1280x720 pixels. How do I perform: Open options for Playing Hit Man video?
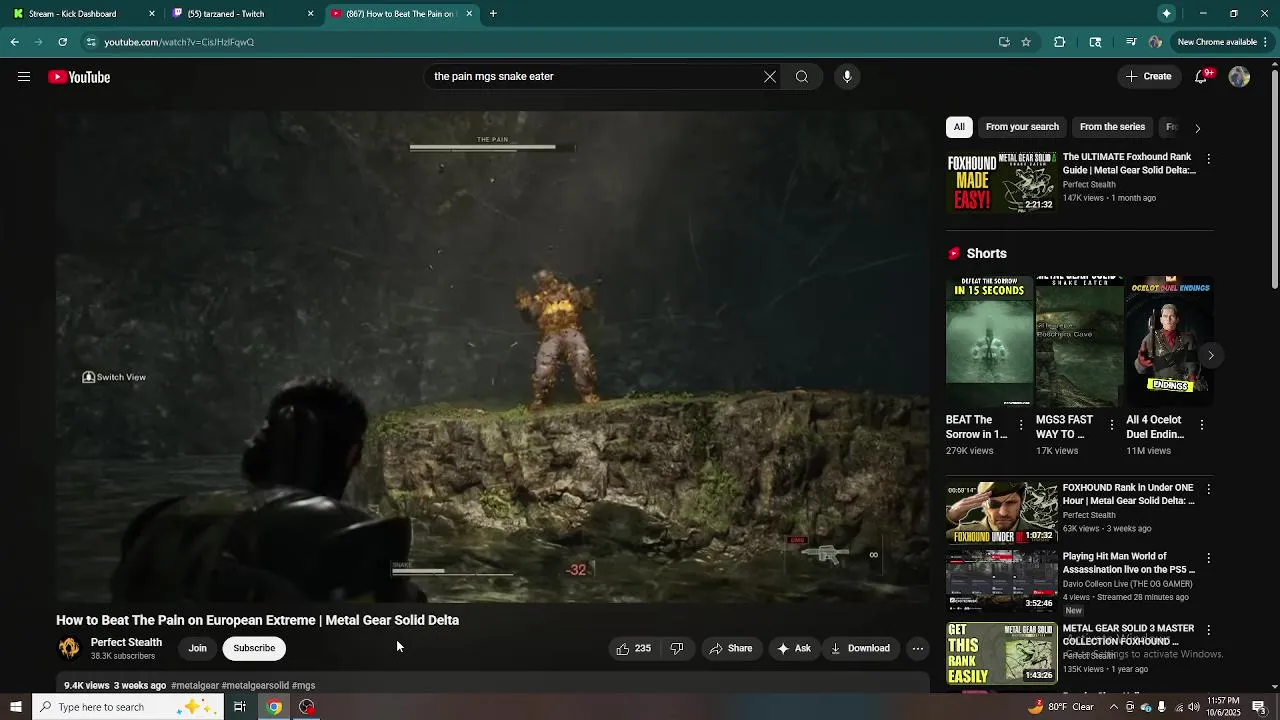point(1208,558)
